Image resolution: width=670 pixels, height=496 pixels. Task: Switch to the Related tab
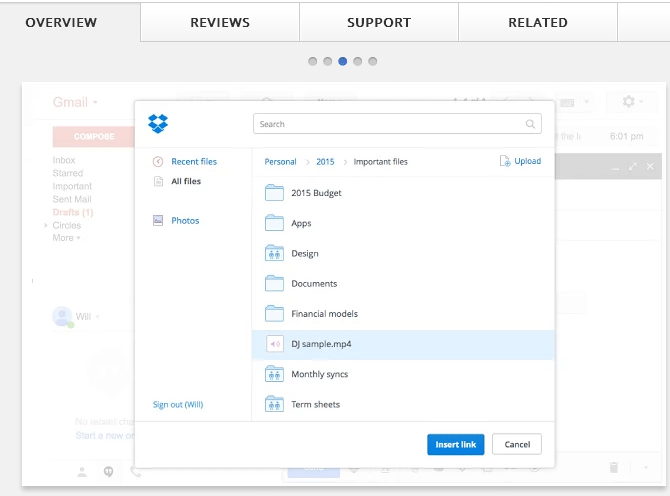538,22
